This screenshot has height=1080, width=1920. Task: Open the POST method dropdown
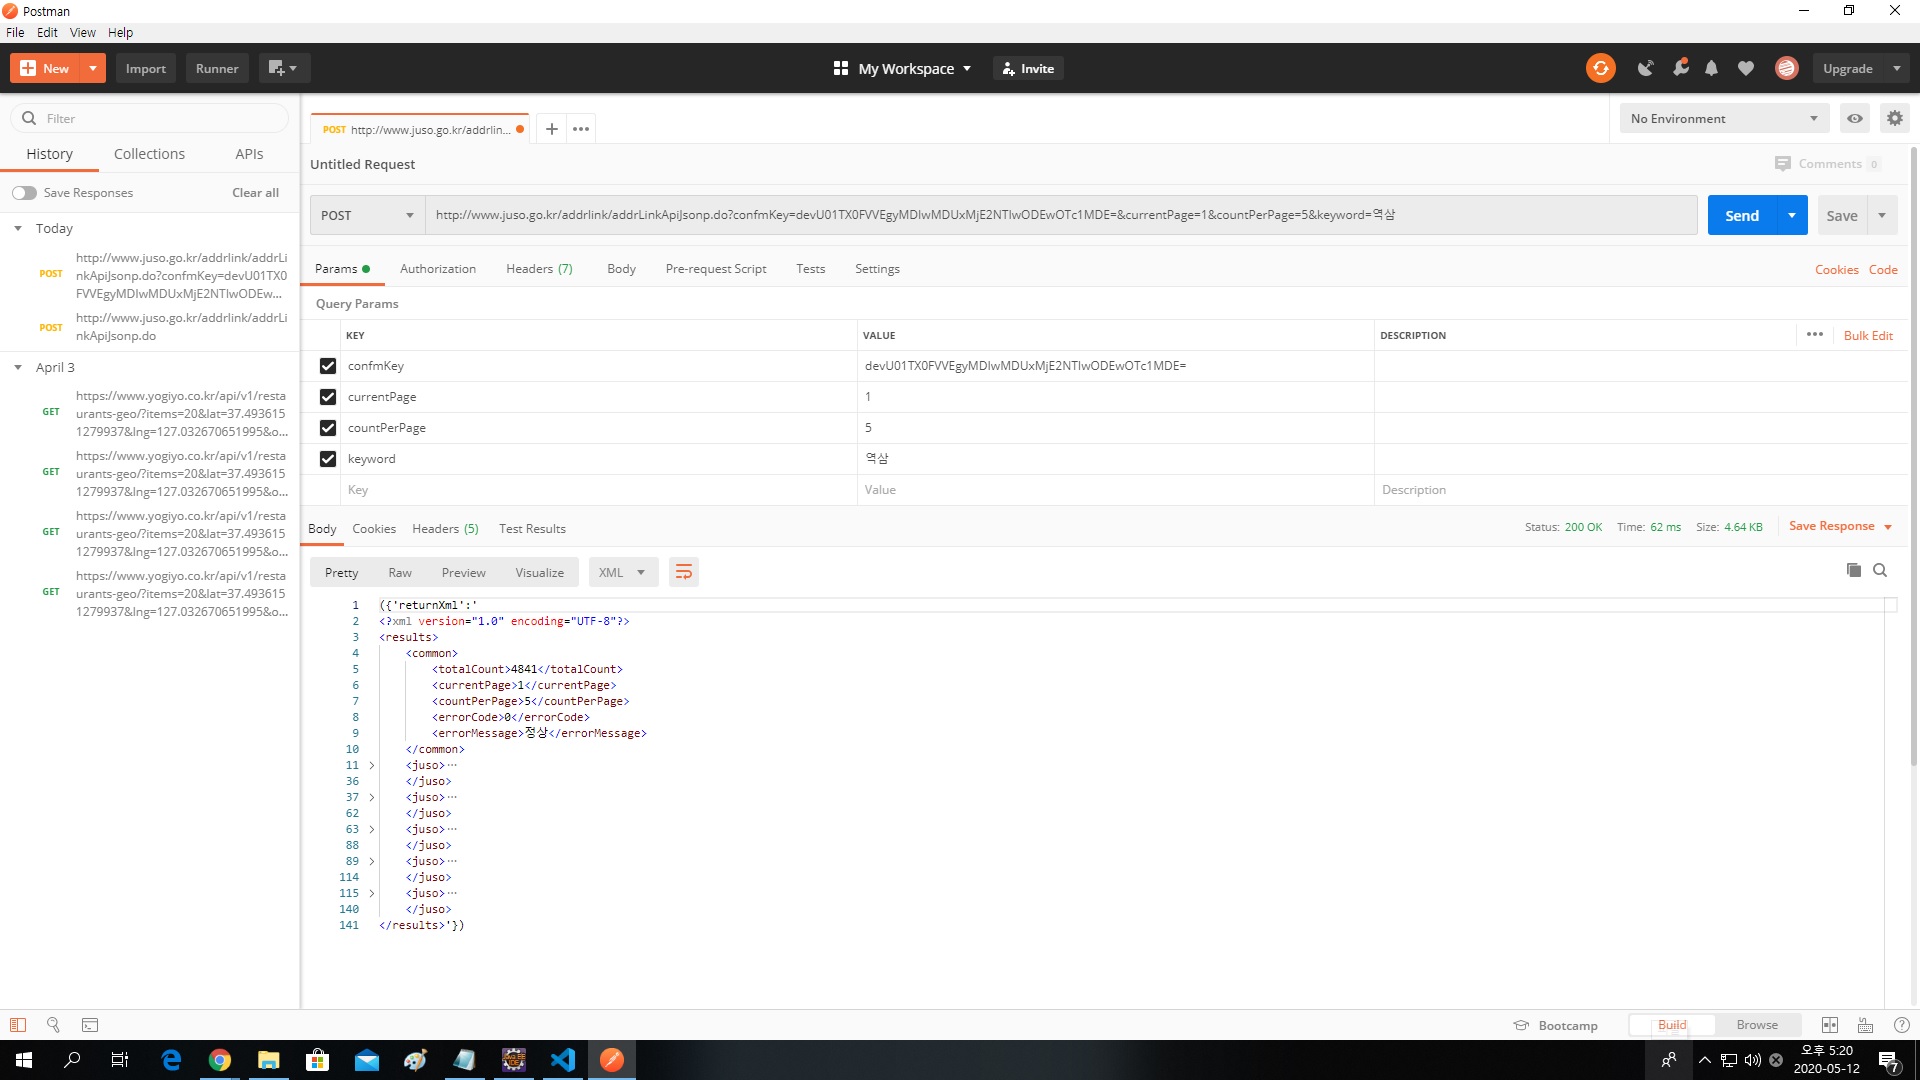[x=367, y=215]
